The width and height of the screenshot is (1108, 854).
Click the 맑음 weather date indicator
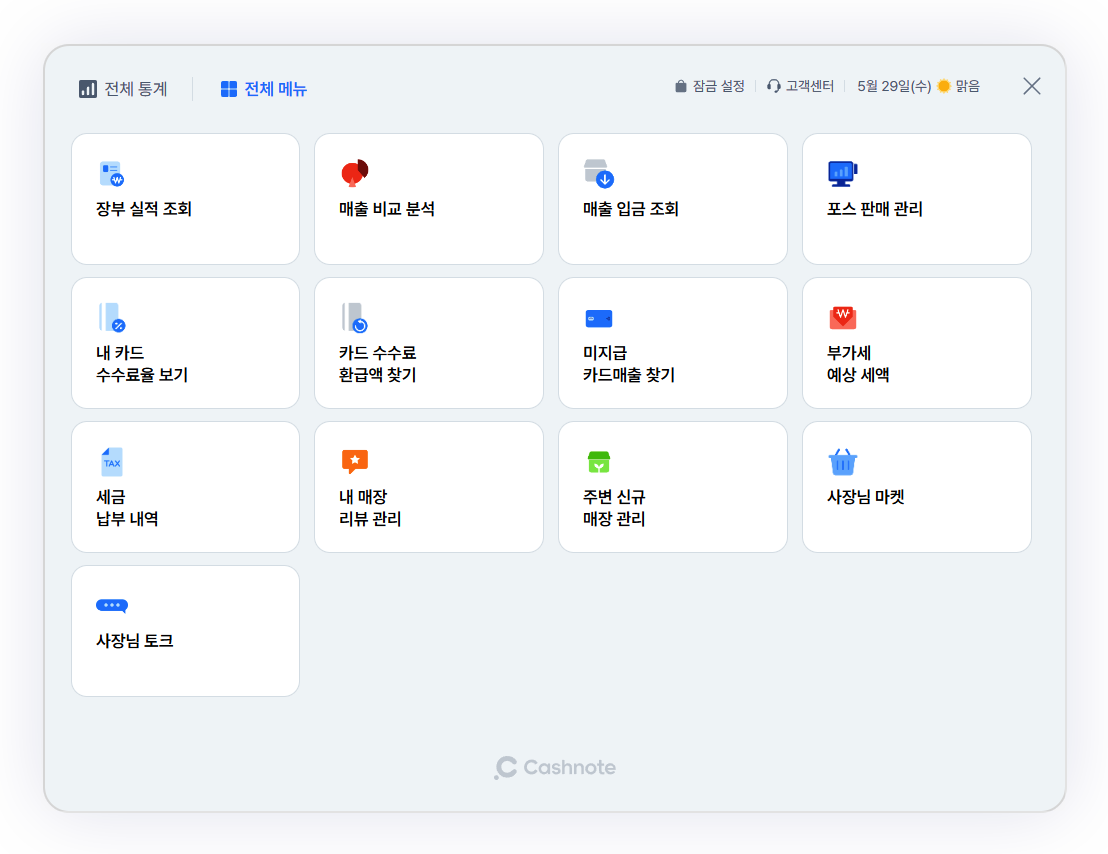pos(918,87)
